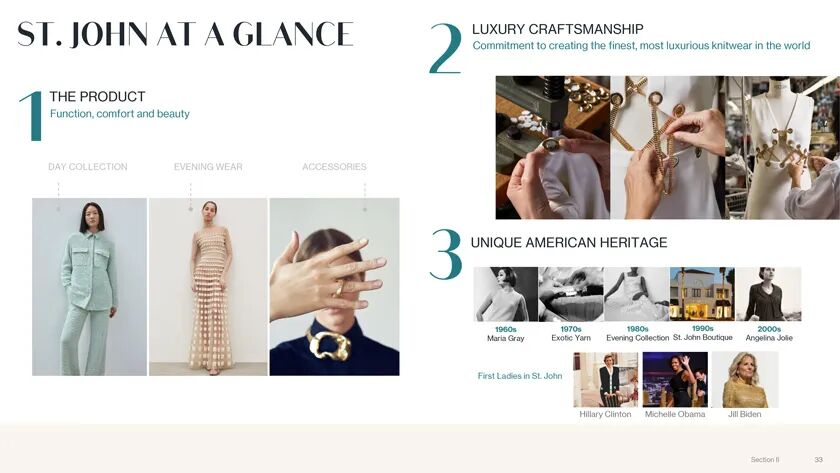The width and height of the screenshot is (840, 473).
Task: Select the First Ladies in St. John label
Action: (520, 376)
